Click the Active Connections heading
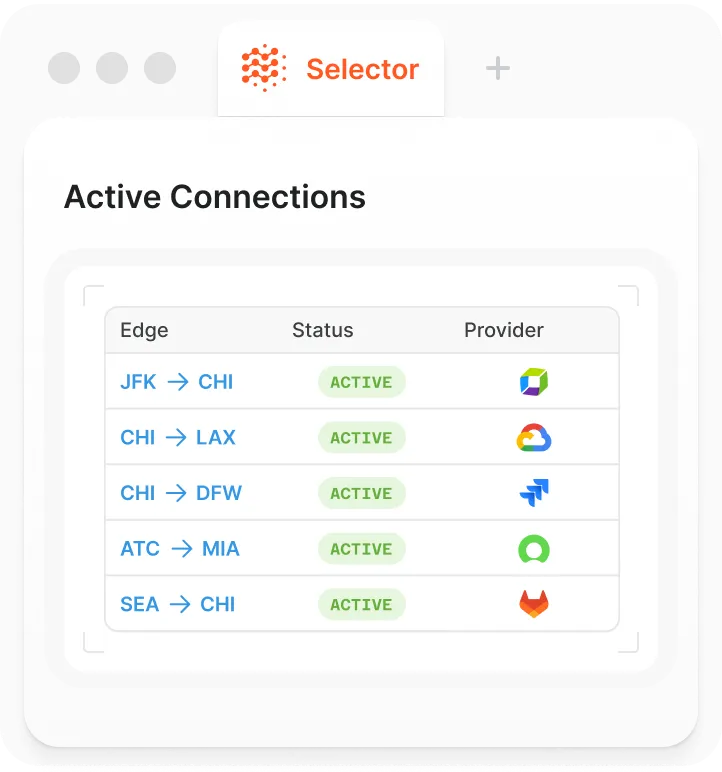Viewport: 722px width, 772px height. pyautogui.click(x=215, y=196)
